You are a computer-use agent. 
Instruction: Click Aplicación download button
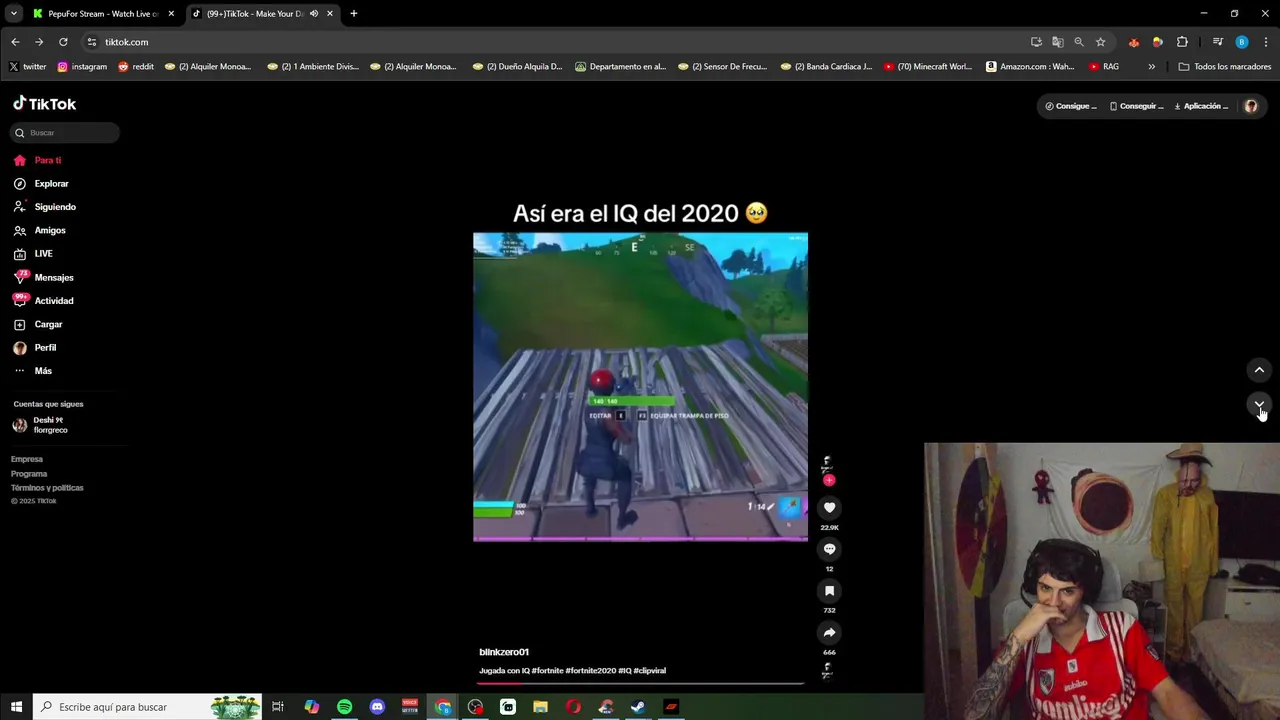[1201, 106]
